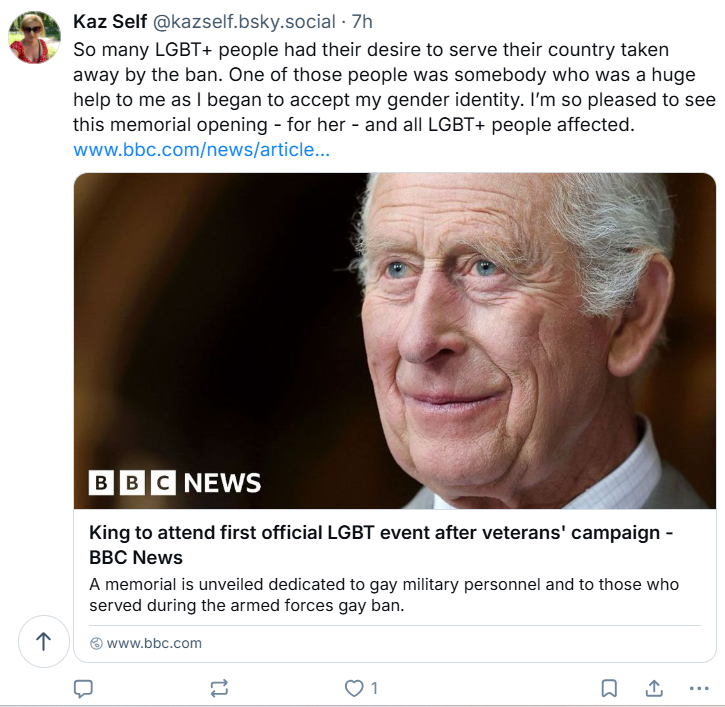
Task: Follow the www.bbc.com/news/article... link
Action: pos(202,150)
